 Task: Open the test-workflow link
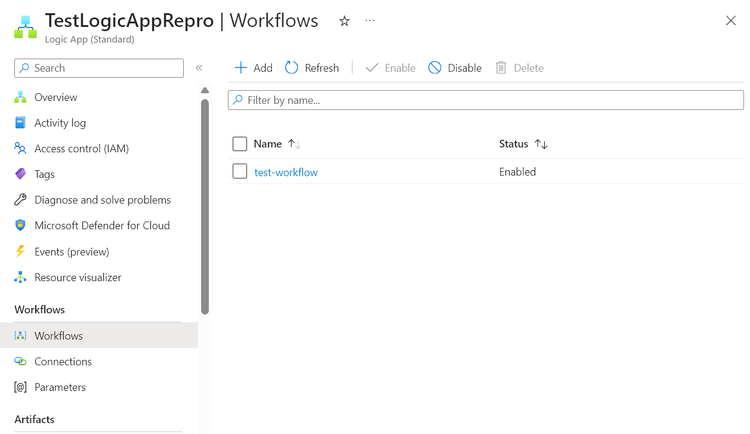[x=286, y=172]
